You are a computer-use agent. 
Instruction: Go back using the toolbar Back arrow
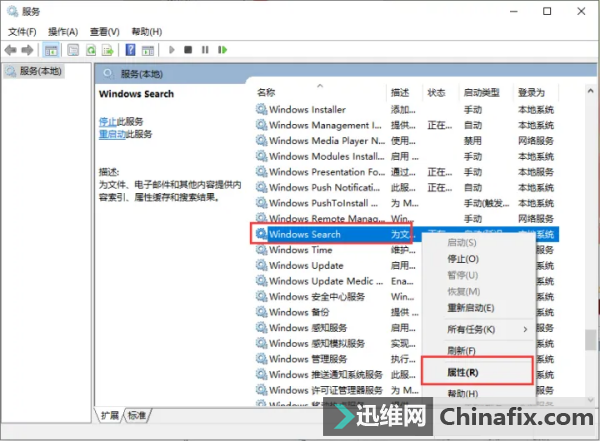pyautogui.click(x=10, y=50)
